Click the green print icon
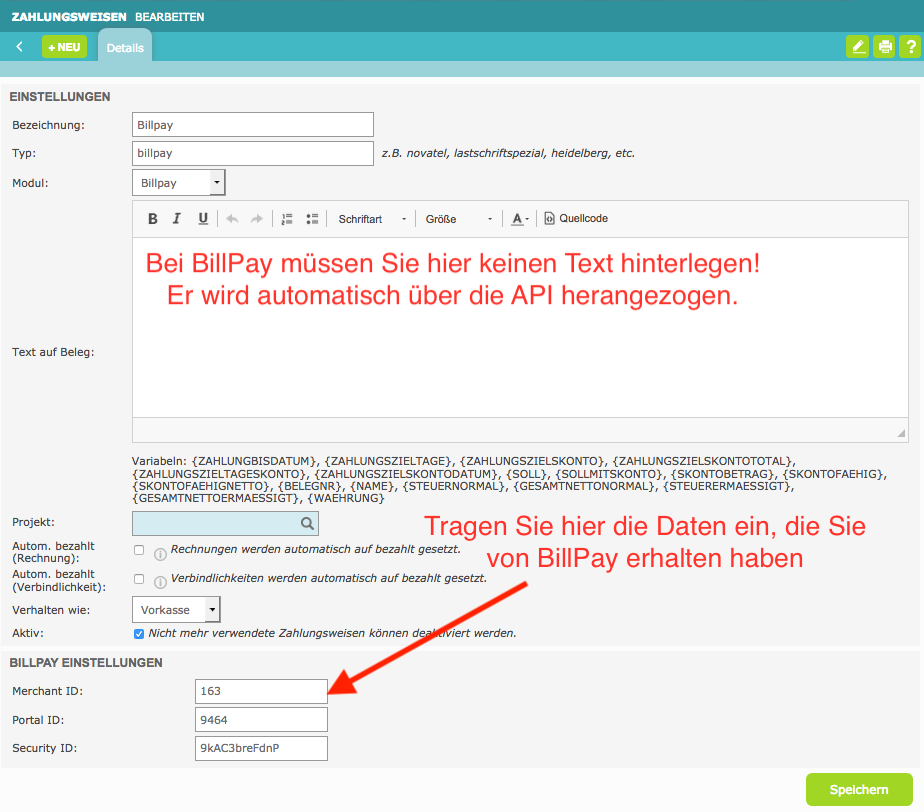 tap(884, 47)
